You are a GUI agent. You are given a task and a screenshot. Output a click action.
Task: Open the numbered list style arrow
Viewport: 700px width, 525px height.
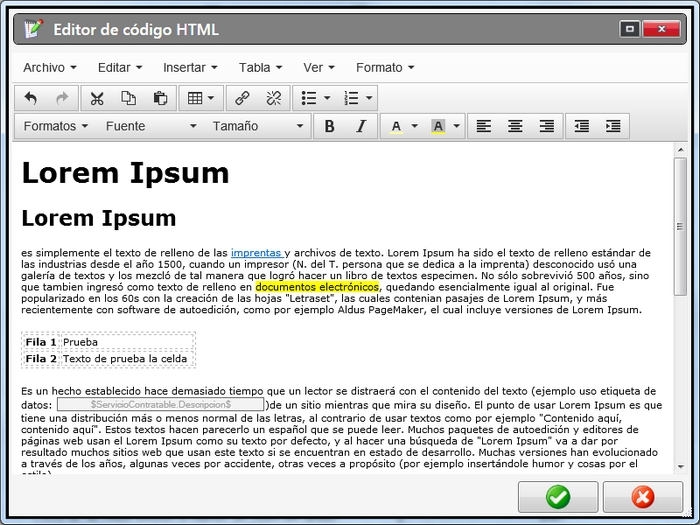pyautogui.click(x=369, y=98)
